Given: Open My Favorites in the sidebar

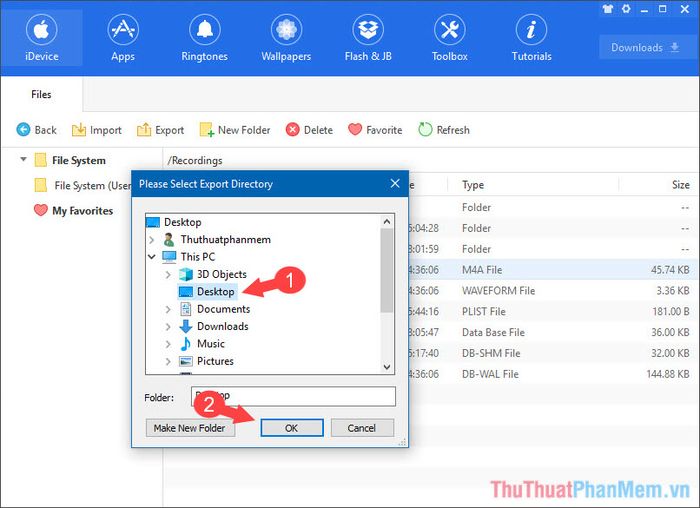Looking at the screenshot, I should point(74,210).
